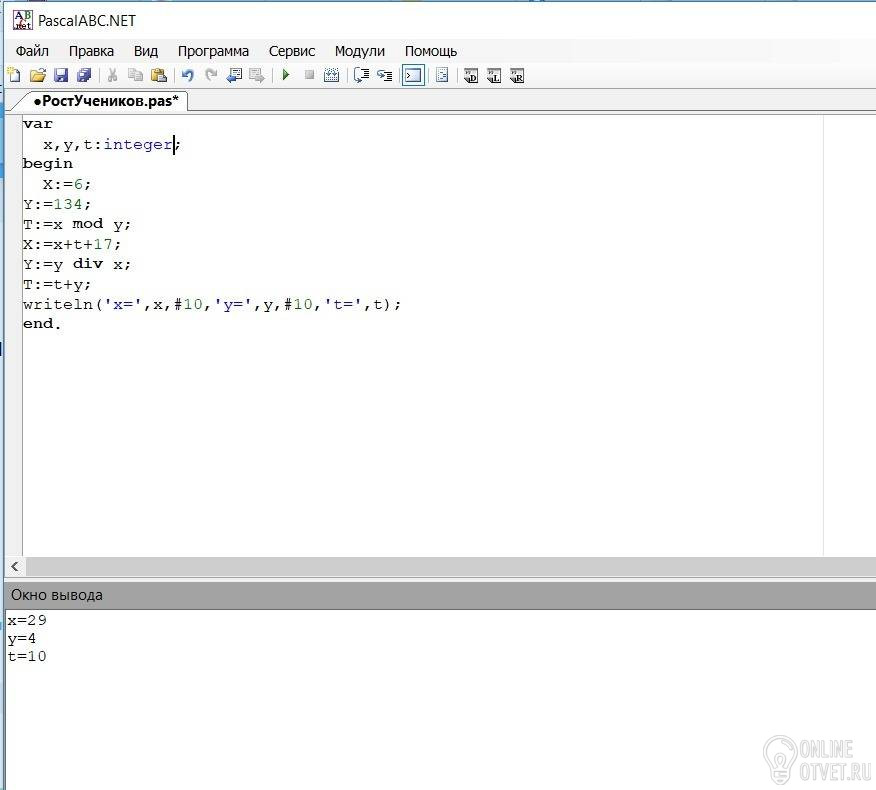
Task: Expand the Помощь menu
Action: pyautogui.click(x=431, y=51)
